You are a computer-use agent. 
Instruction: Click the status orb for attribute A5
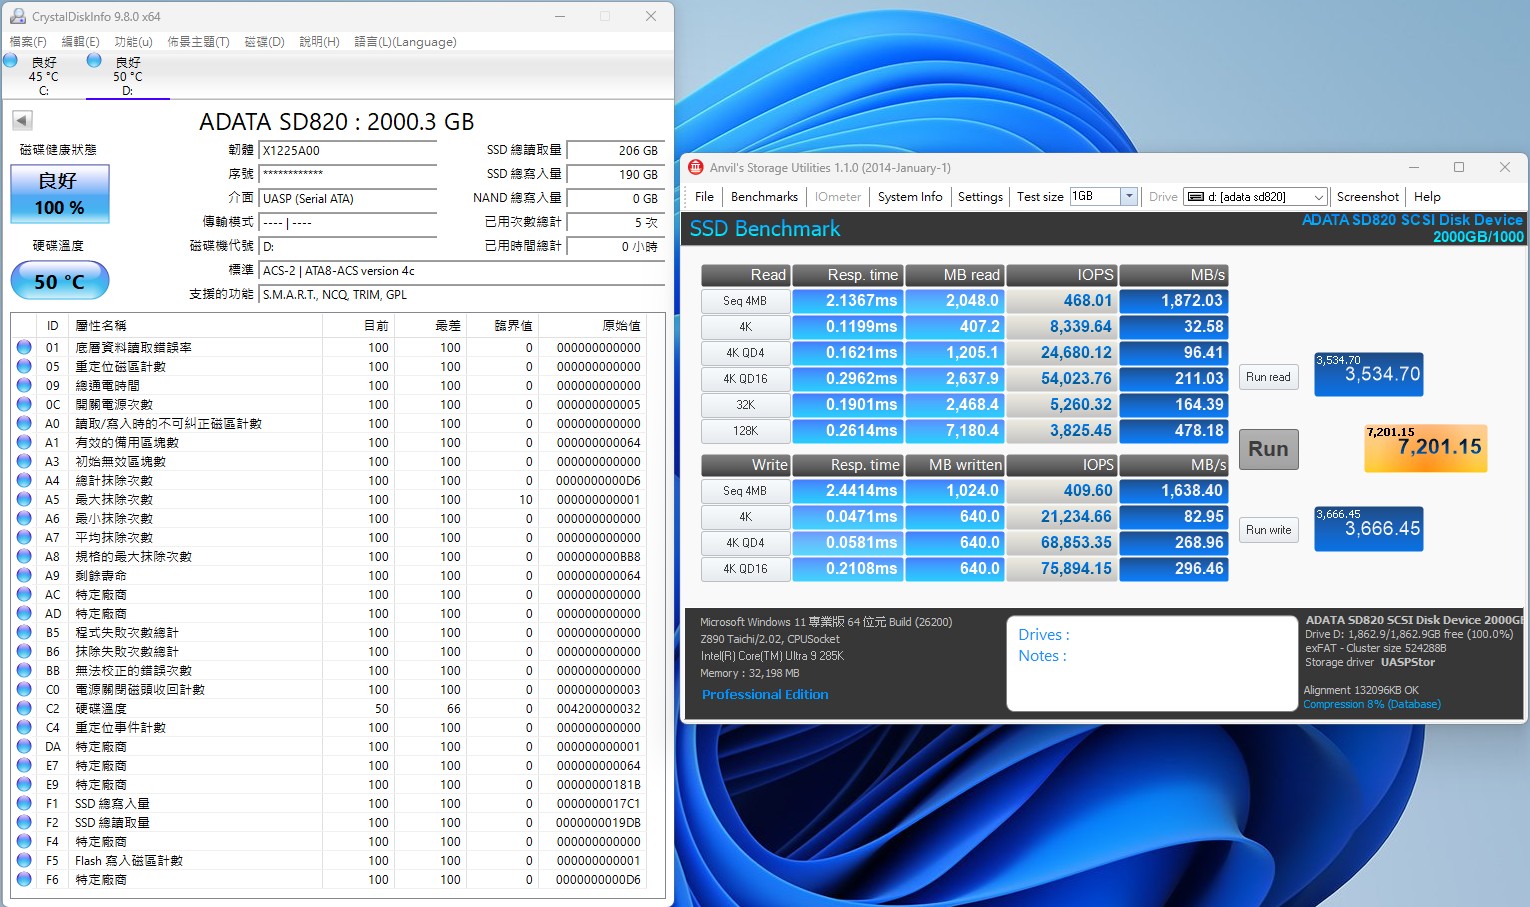[x=24, y=499]
